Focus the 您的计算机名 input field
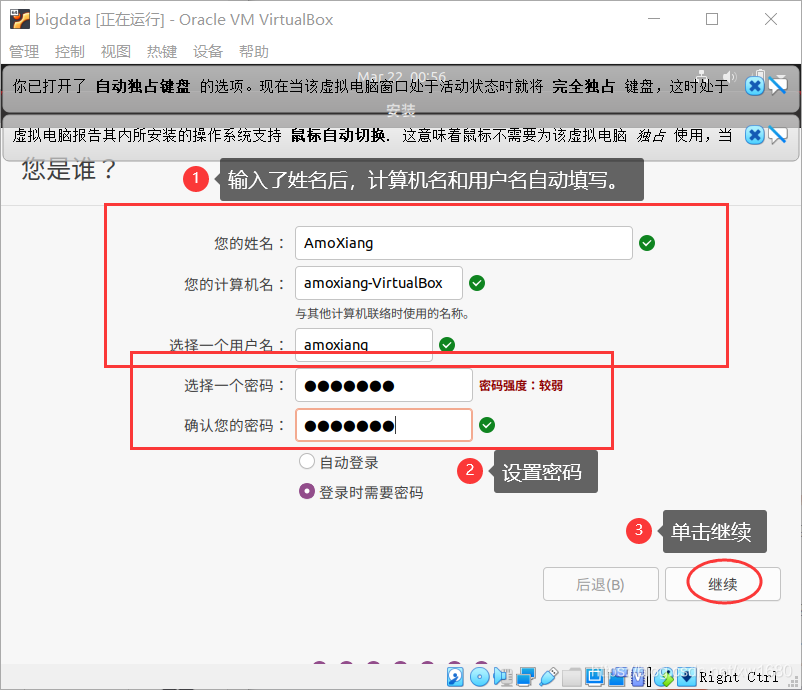 (x=378, y=283)
